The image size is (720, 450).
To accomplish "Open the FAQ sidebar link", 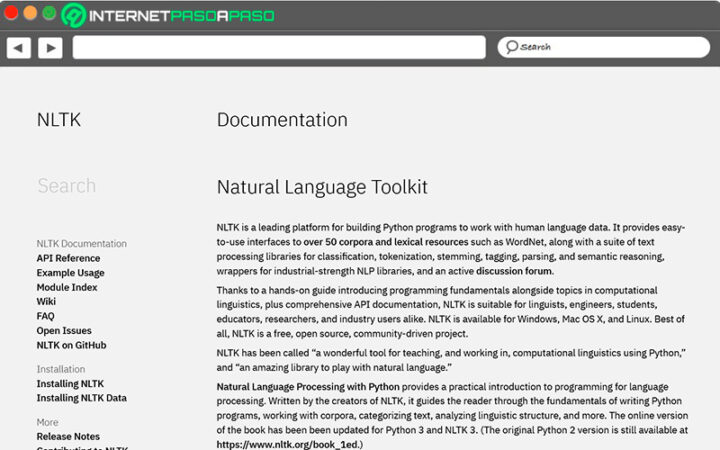I will click(46, 316).
